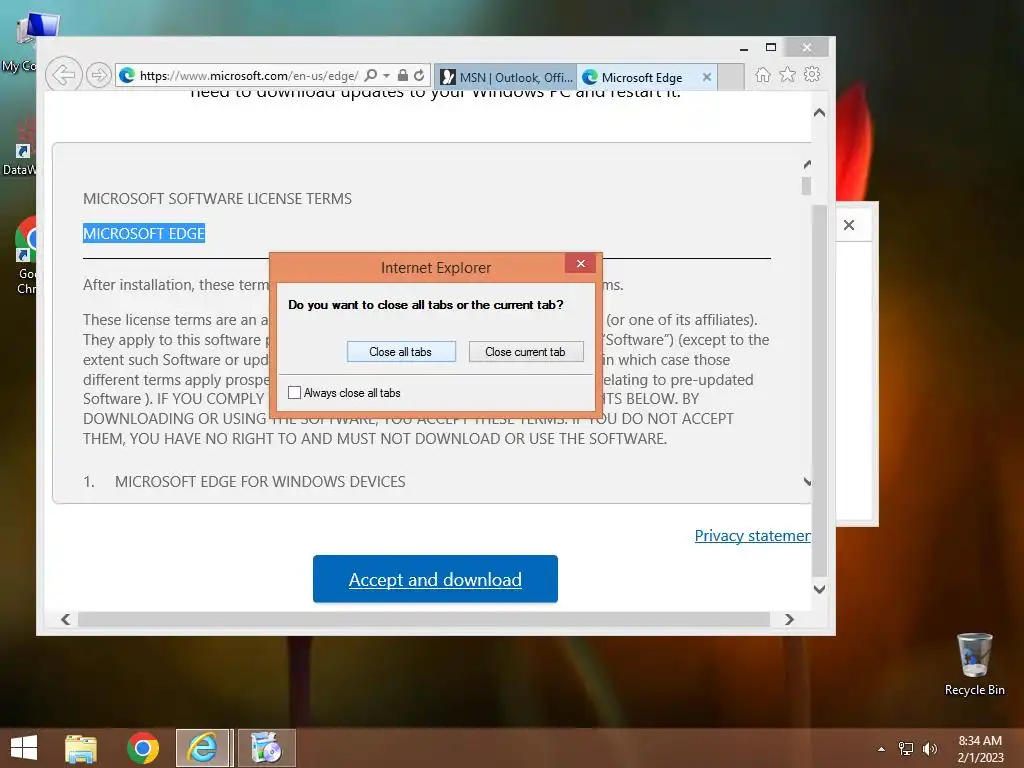Click the page vertical scrollbar thumb
1024x768 pixels.
pyautogui.click(x=820, y=391)
